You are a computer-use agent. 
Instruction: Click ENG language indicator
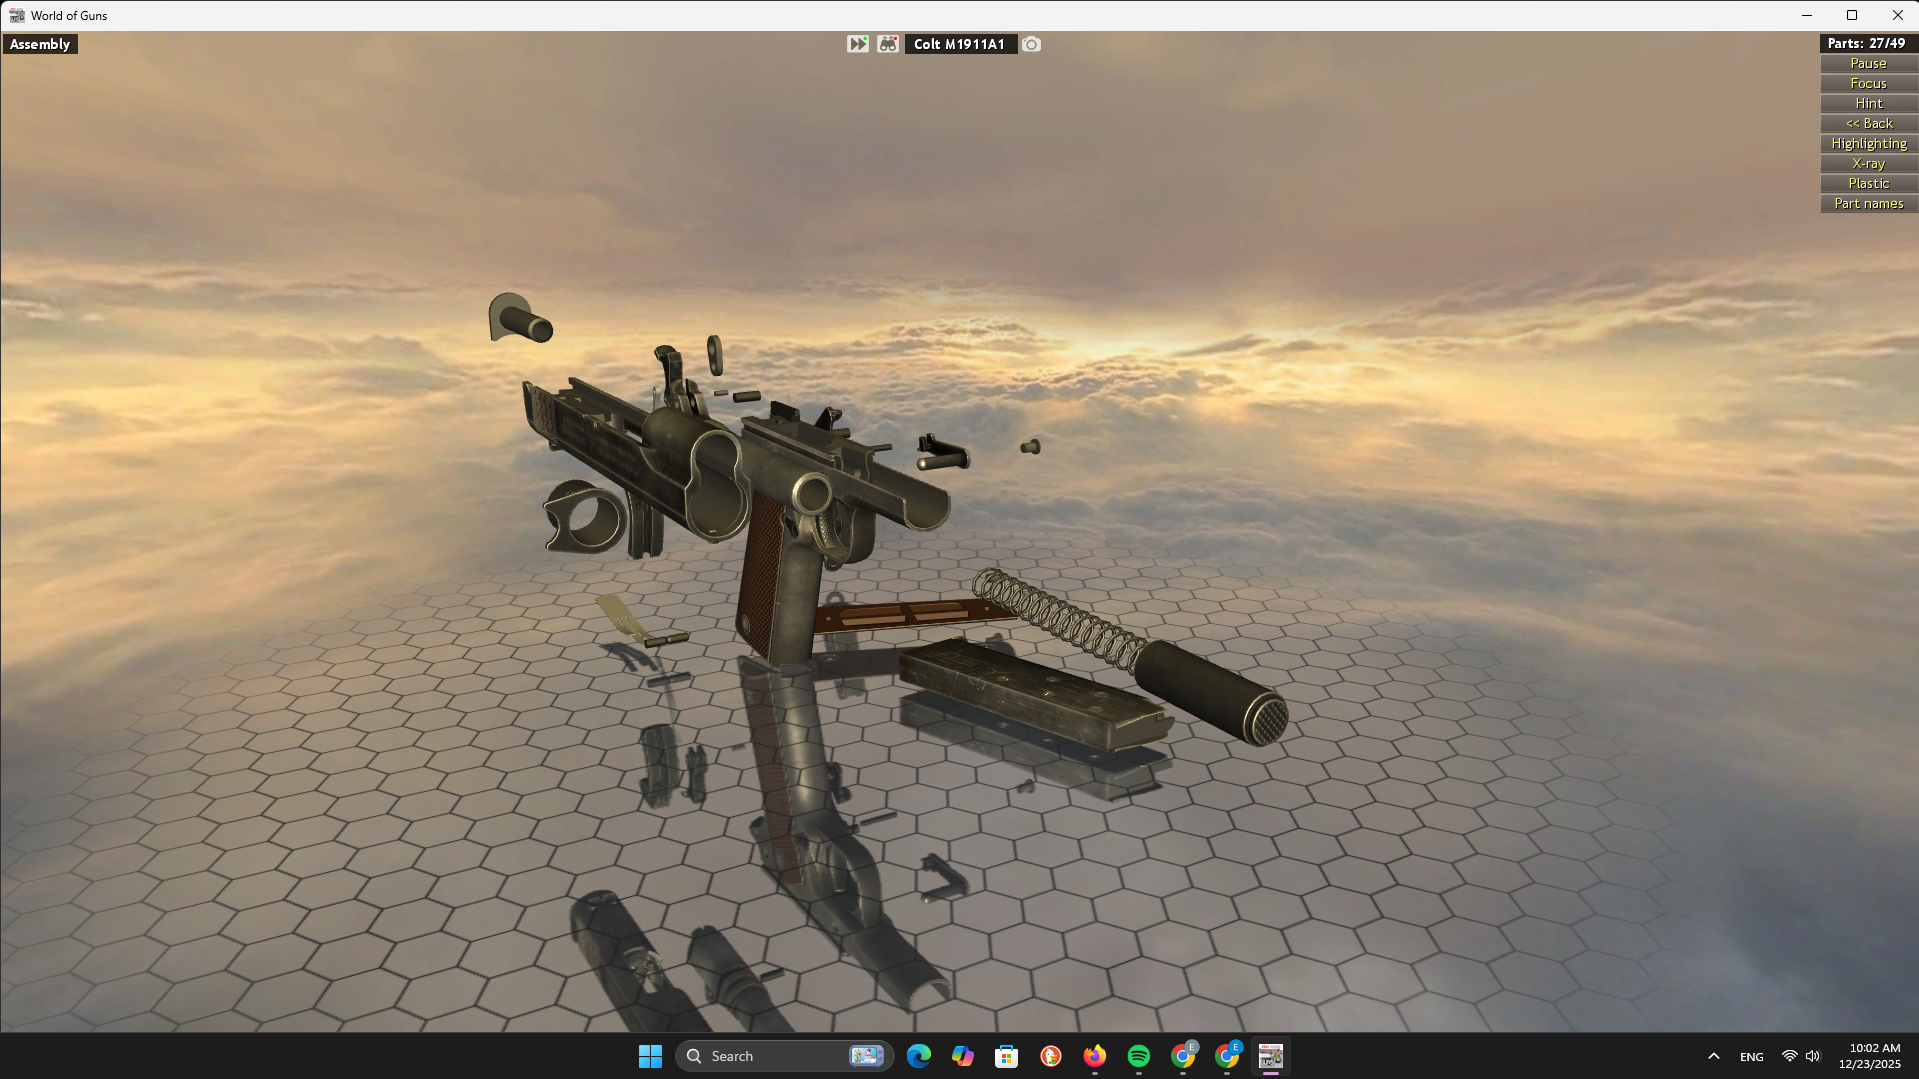click(x=1751, y=1056)
